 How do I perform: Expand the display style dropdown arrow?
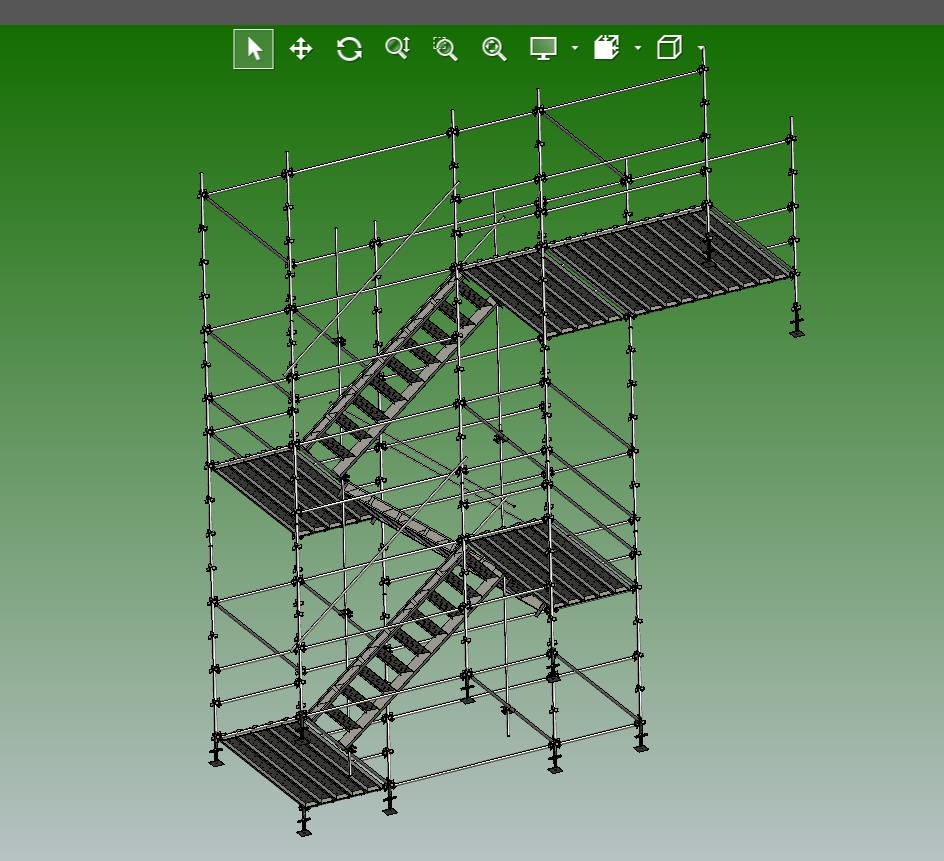click(x=575, y=48)
